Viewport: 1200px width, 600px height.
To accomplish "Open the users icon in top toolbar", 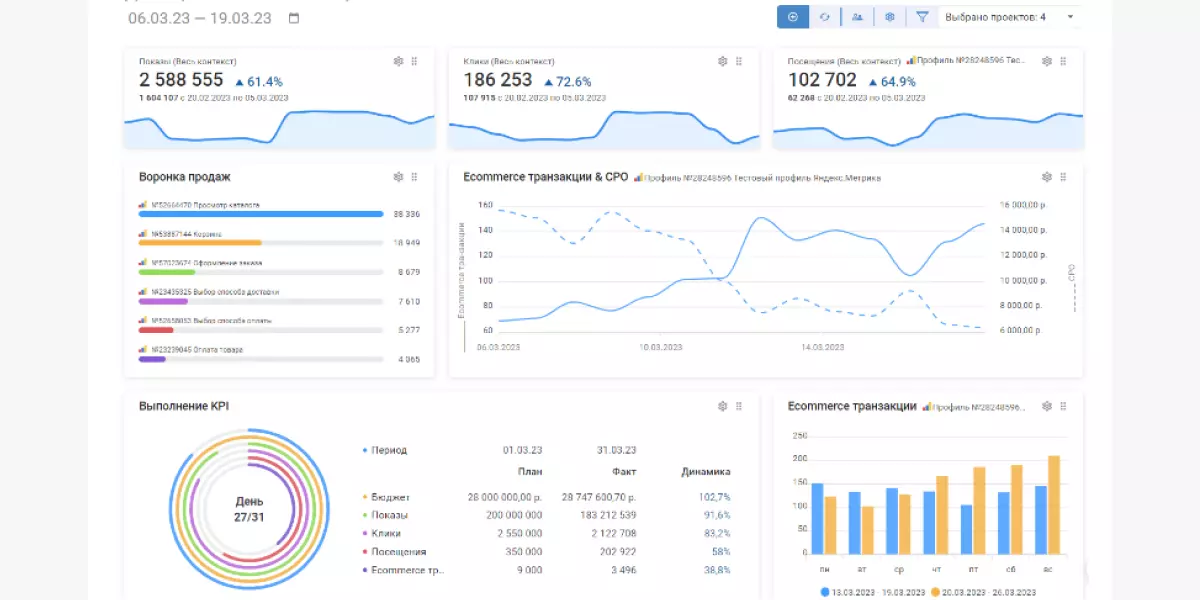I will point(857,17).
